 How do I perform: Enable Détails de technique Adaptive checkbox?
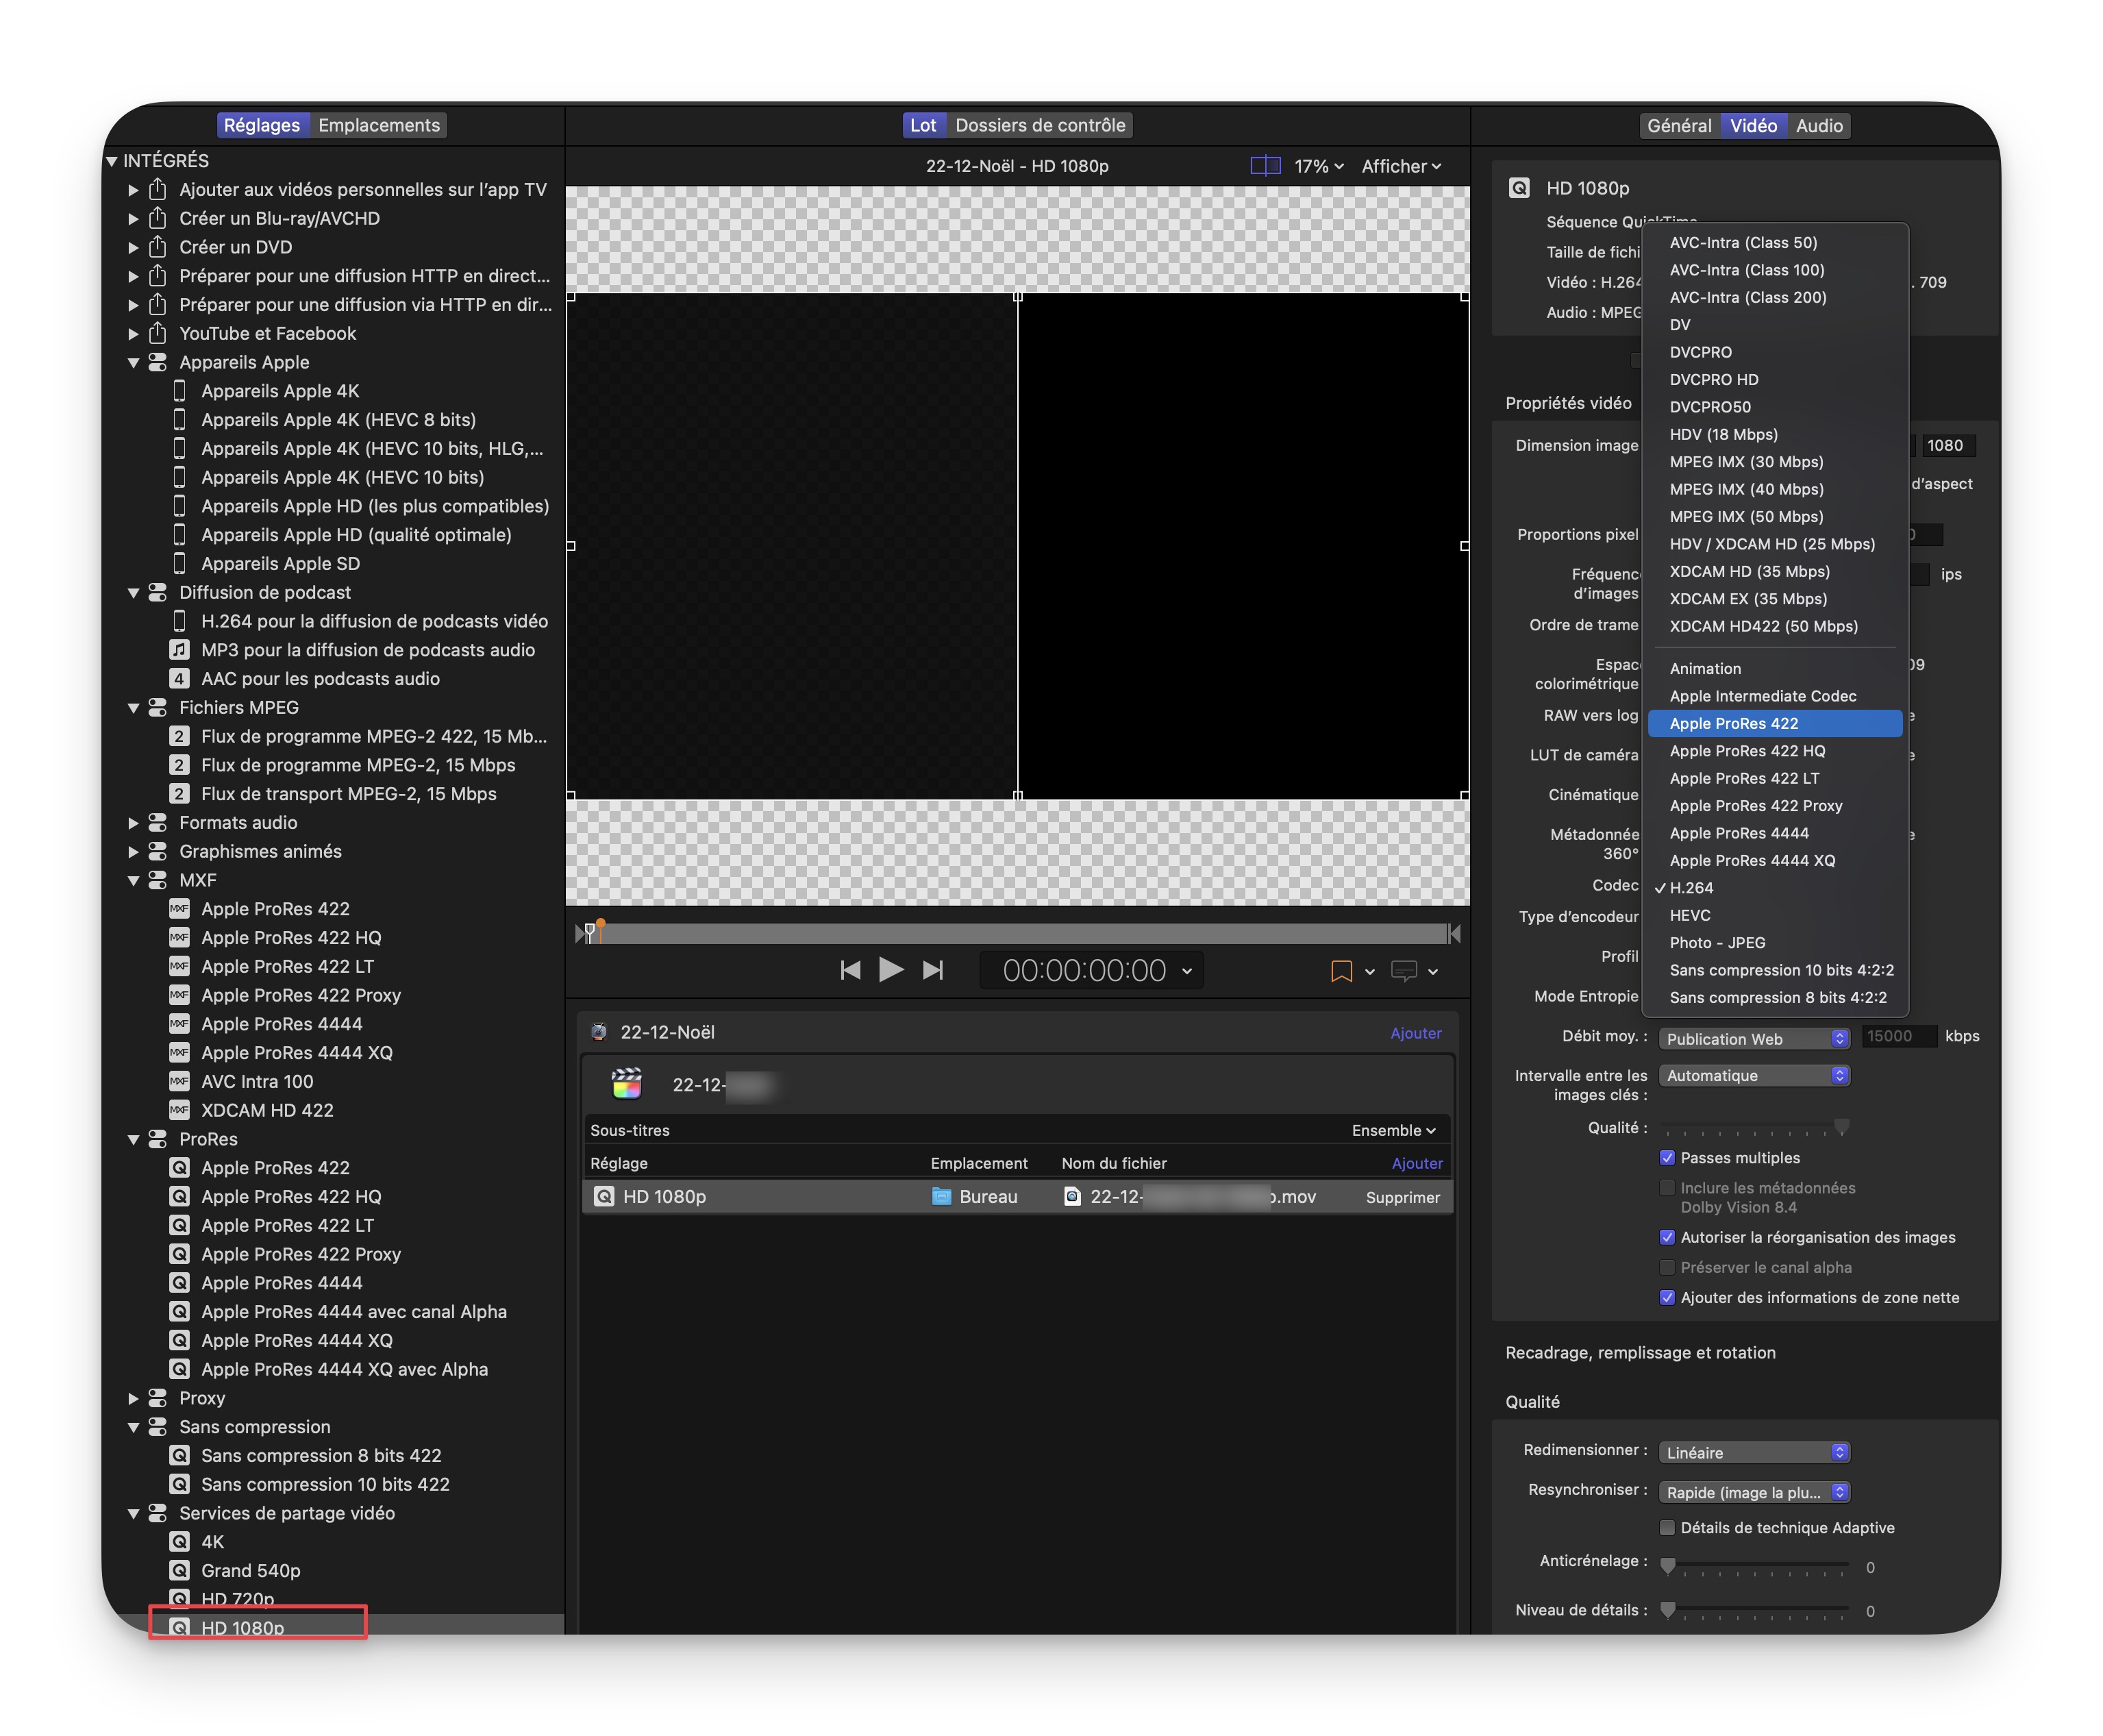tap(1667, 1527)
